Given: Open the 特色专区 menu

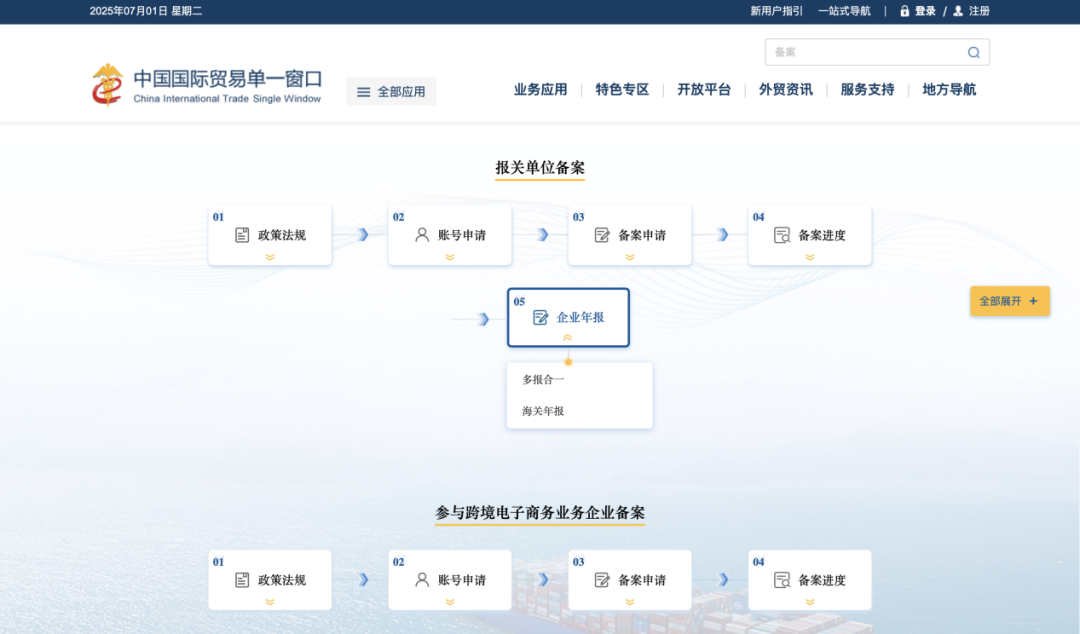Looking at the screenshot, I should 621,89.
